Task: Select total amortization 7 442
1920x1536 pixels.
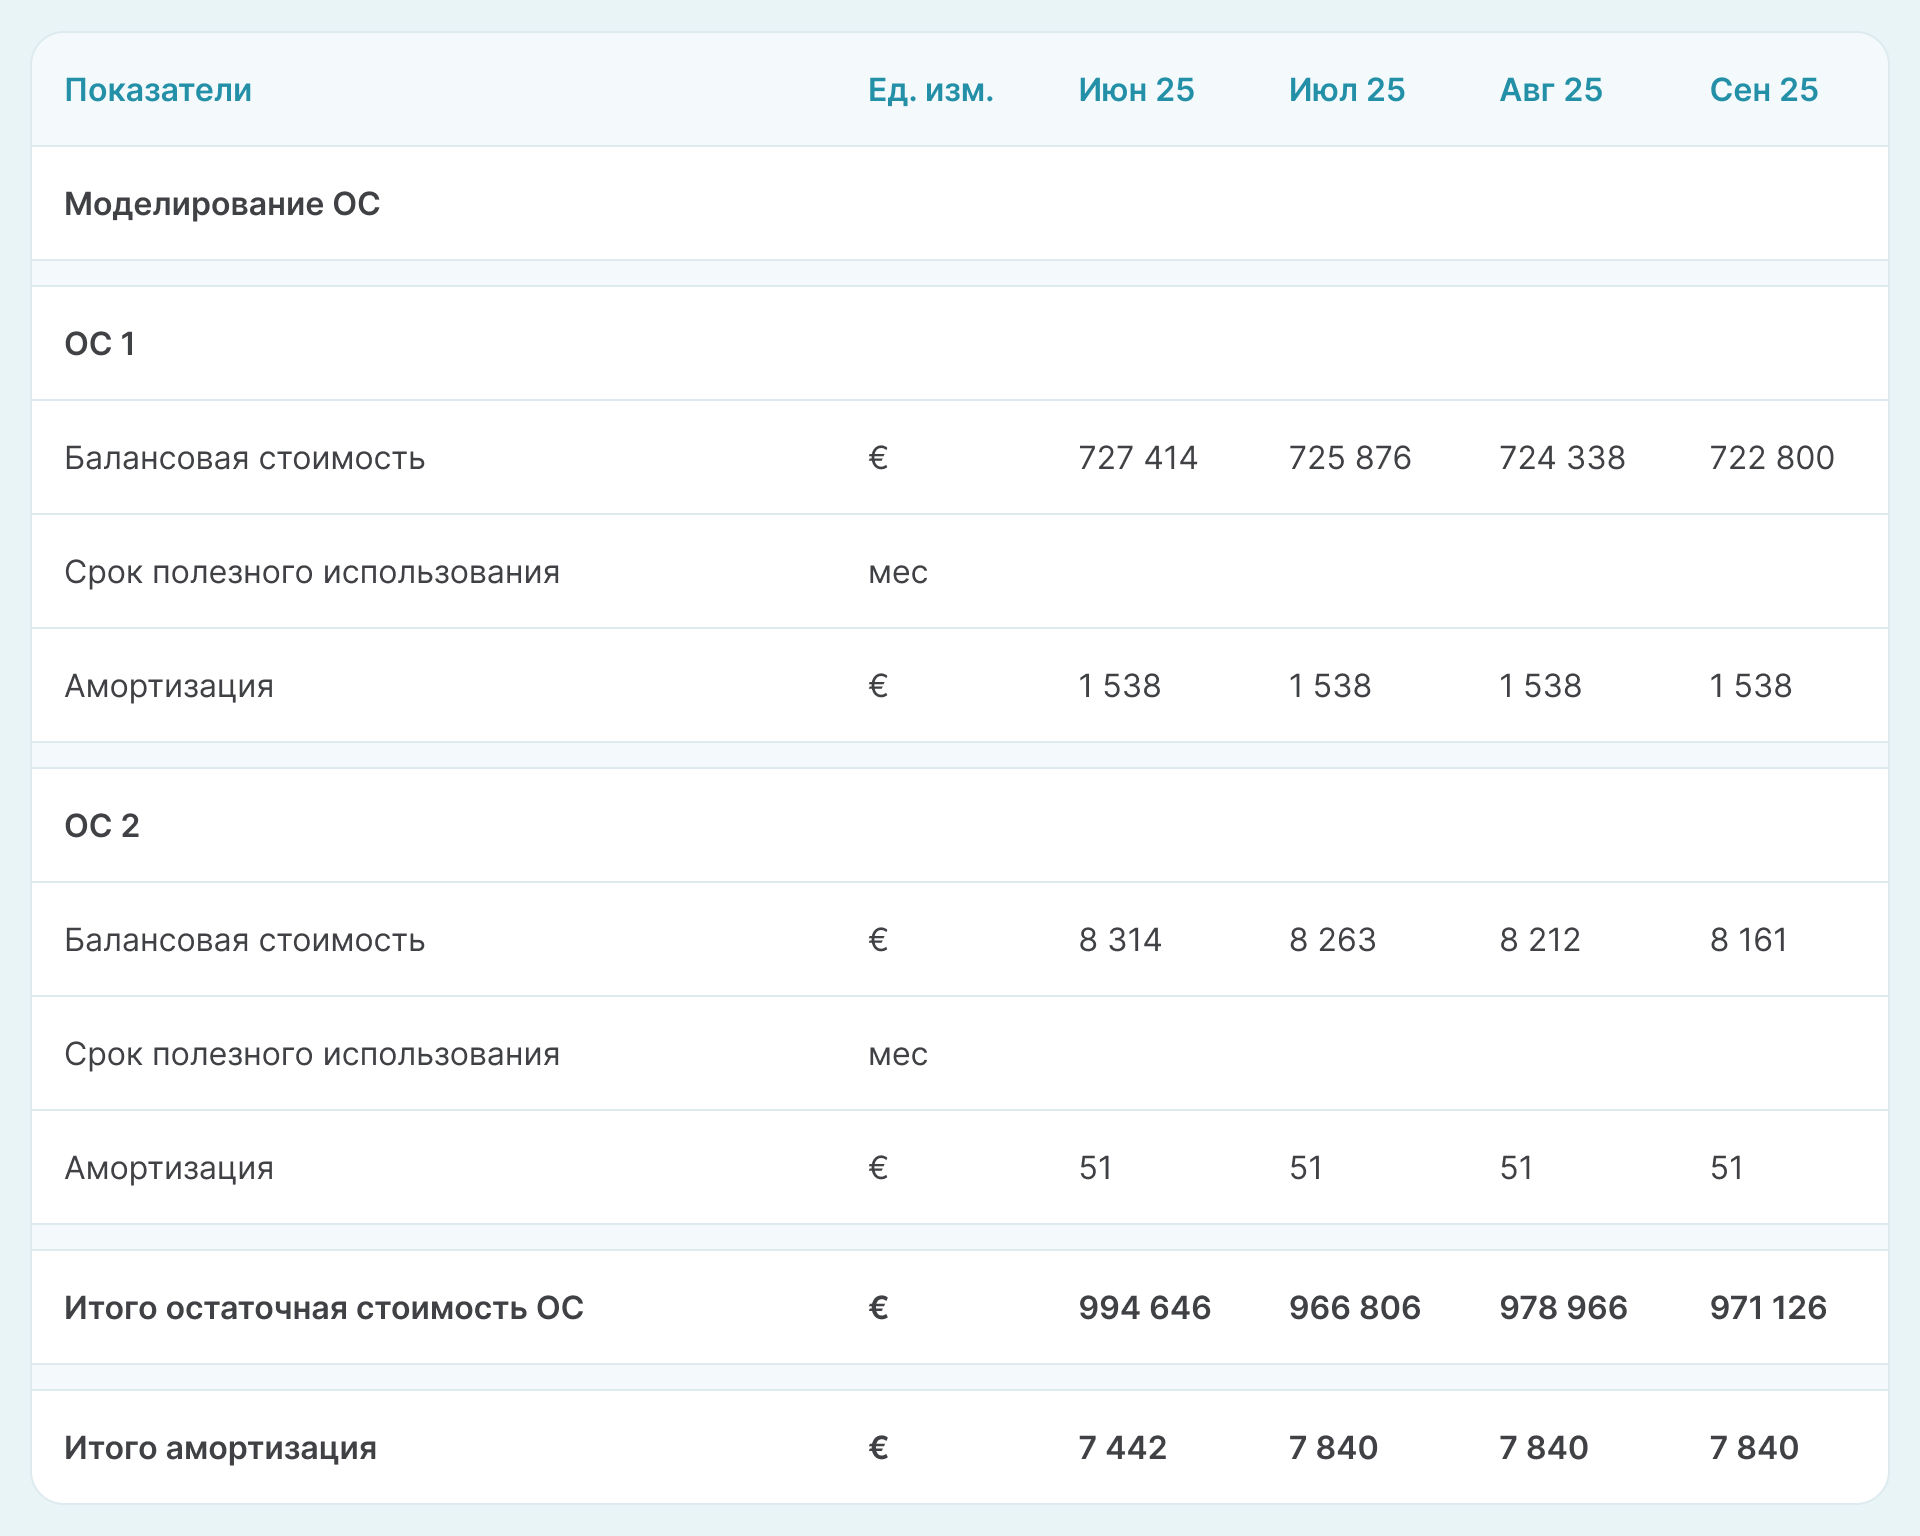Action: (1122, 1448)
